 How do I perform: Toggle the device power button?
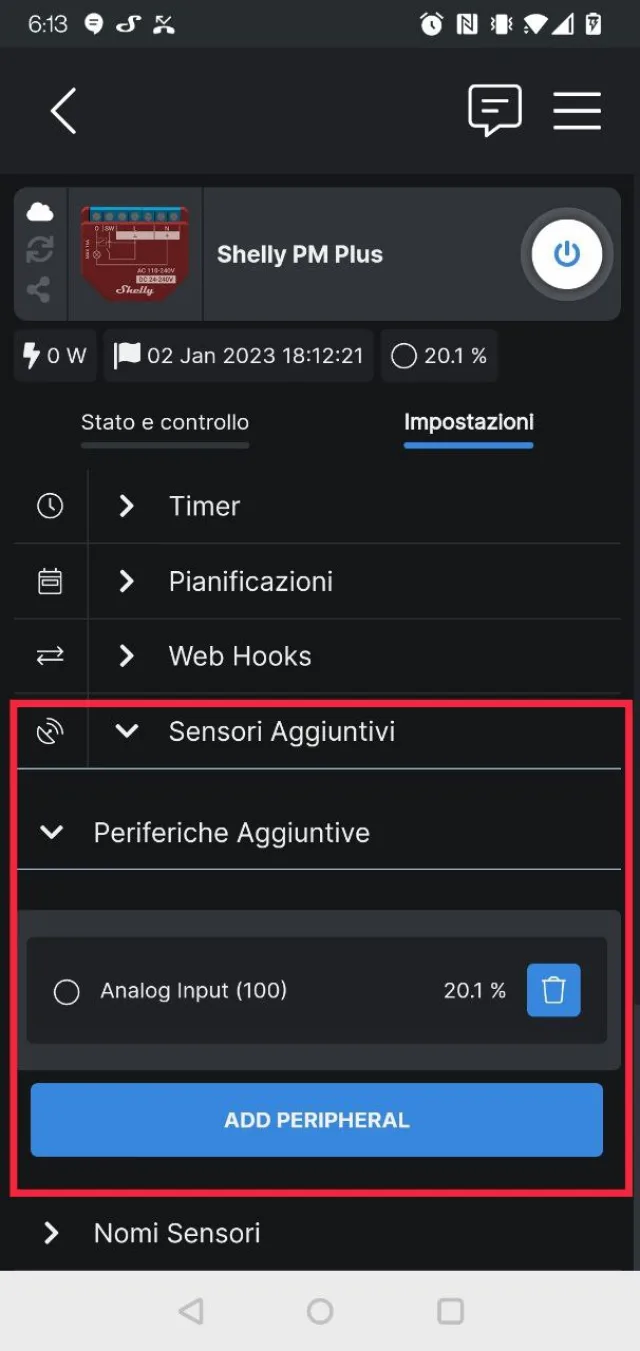566,254
